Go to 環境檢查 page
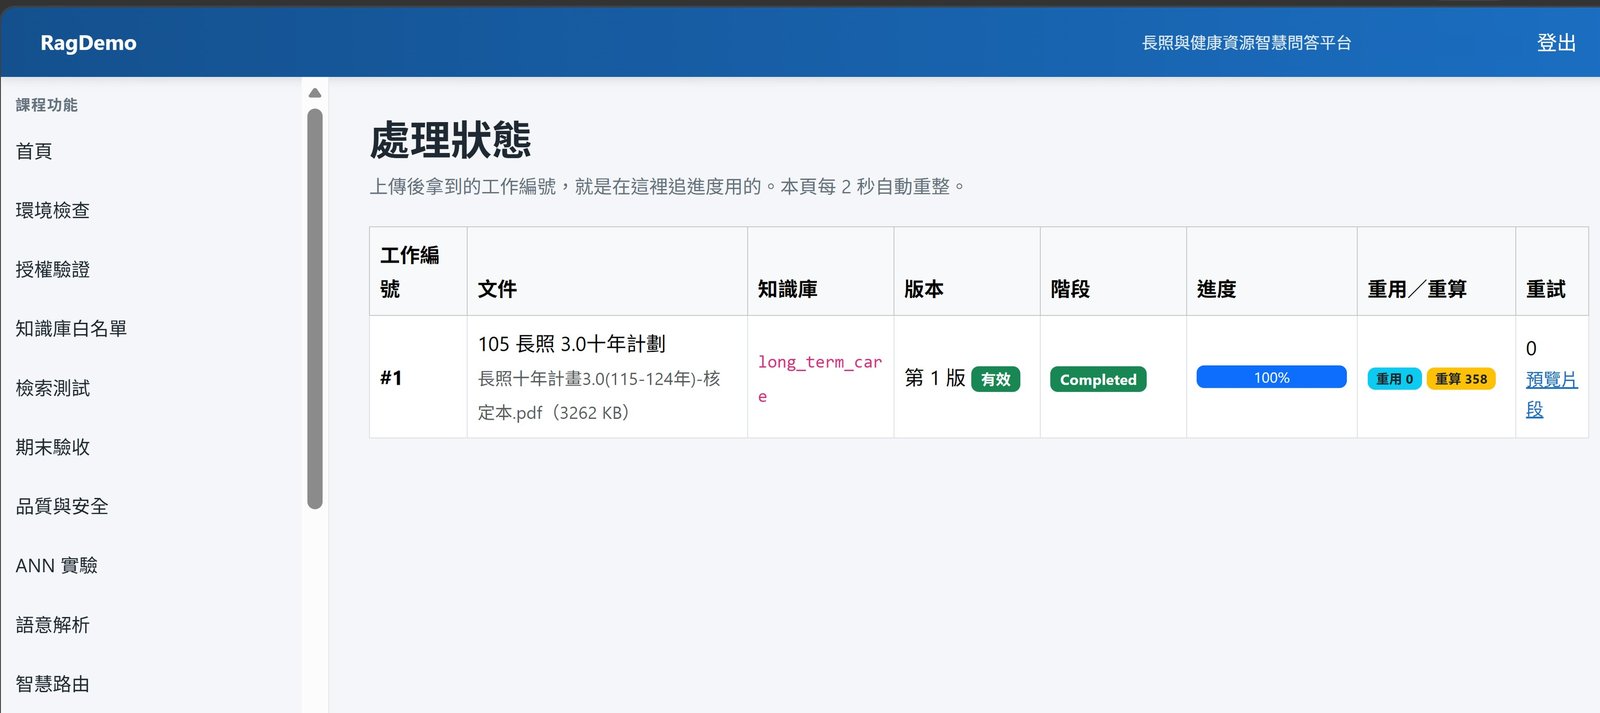The height and width of the screenshot is (713, 1600). coord(53,210)
